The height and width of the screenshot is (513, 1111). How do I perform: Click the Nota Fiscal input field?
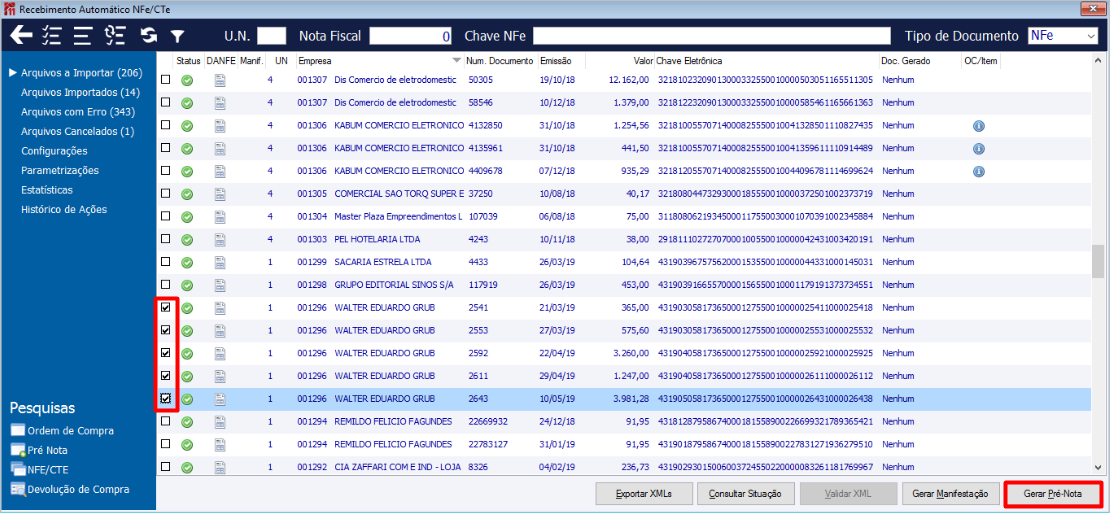pyautogui.click(x=411, y=36)
